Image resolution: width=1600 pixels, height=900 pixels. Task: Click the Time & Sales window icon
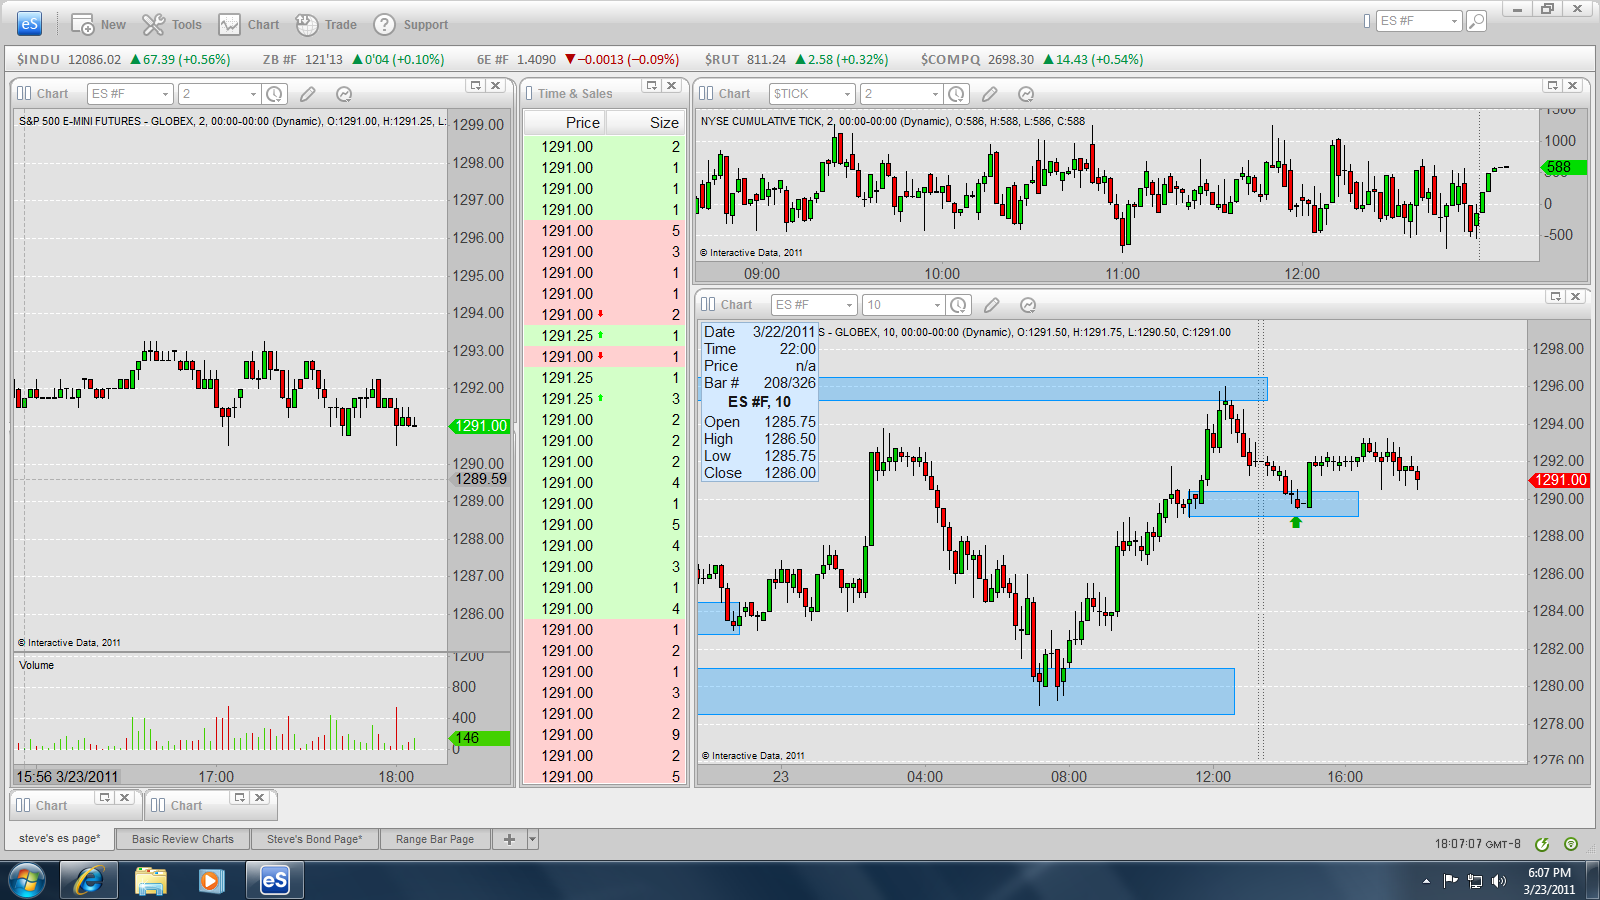[x=529, y=93]
